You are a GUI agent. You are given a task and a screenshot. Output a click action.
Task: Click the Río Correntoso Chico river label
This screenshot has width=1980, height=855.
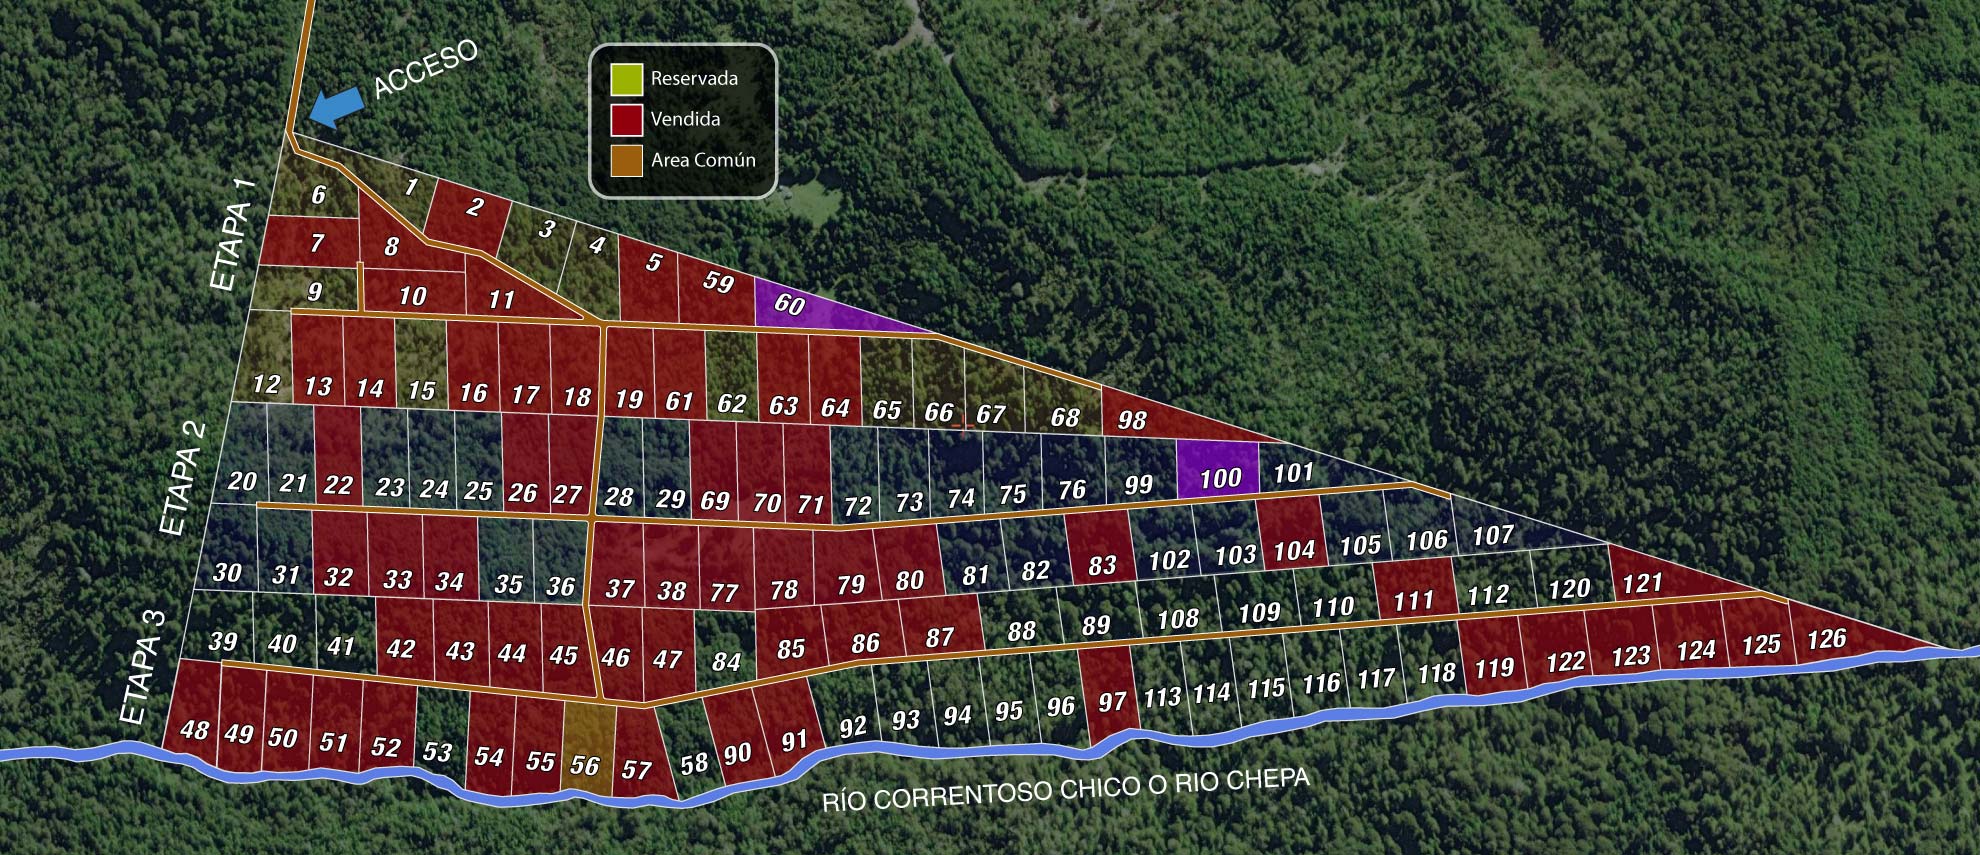pyautogui.click(x=1065, y=789)
